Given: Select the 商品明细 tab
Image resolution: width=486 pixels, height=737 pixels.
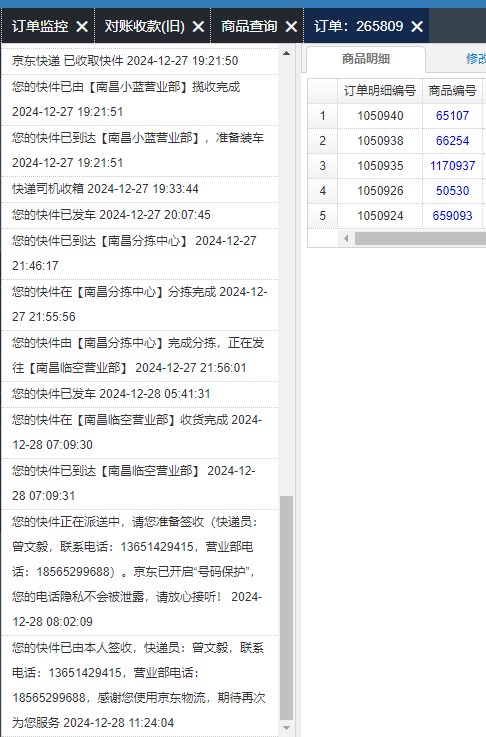Looking at the screenshot, I should click(x=366, y=59).
